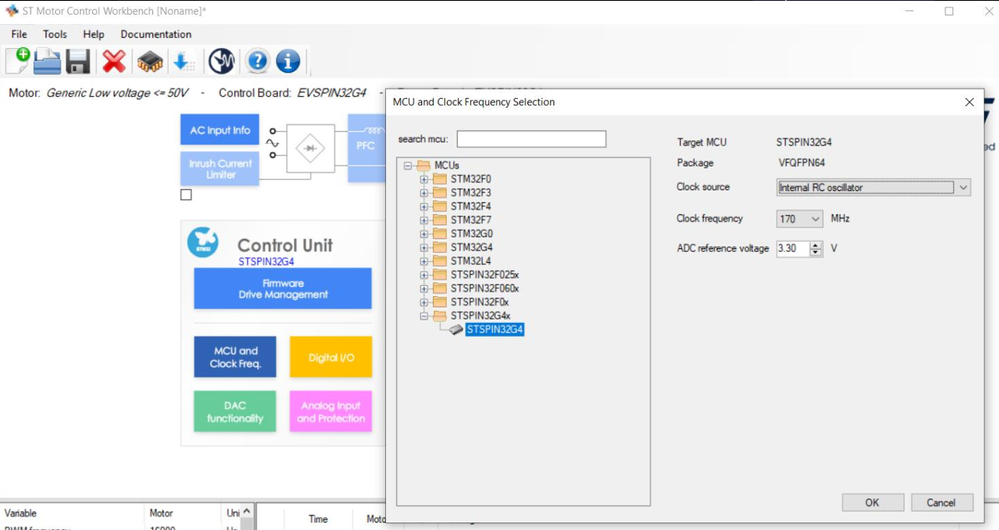Collapse the STSPIN32G4x tree folder

point(424,316)
